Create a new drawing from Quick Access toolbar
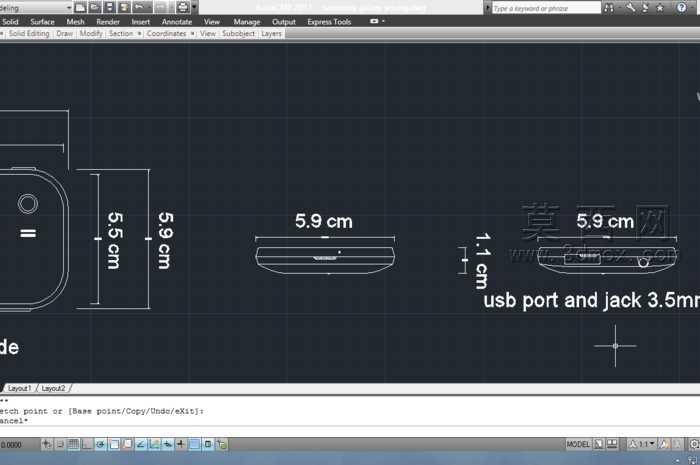 tap(80, 7)
